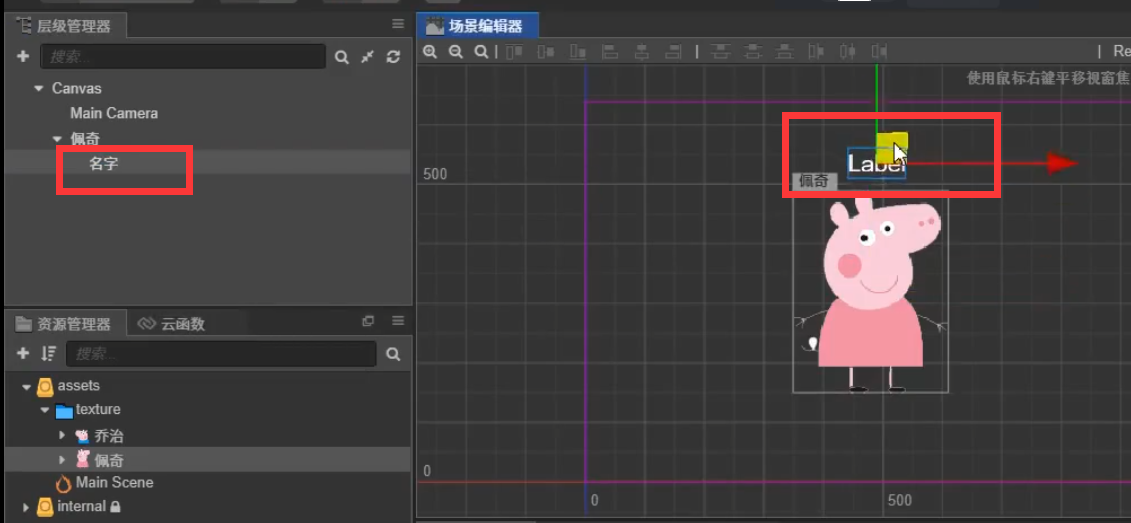The width and height of the screenshot is (1131, 523).
Task: Align selected nodes to right edge
Action: tap(674, 52)
